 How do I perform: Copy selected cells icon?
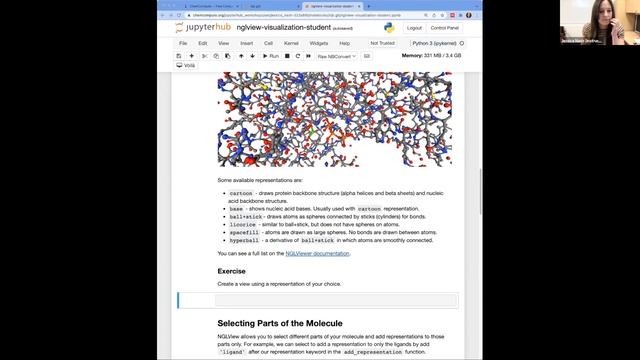tap(216, 56)
